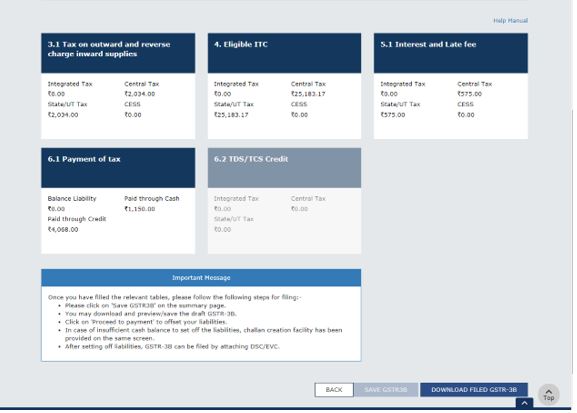This screenshot has width=577, height=413.
Task: Click the Important Message header bar
Action: tap(201, 278)
